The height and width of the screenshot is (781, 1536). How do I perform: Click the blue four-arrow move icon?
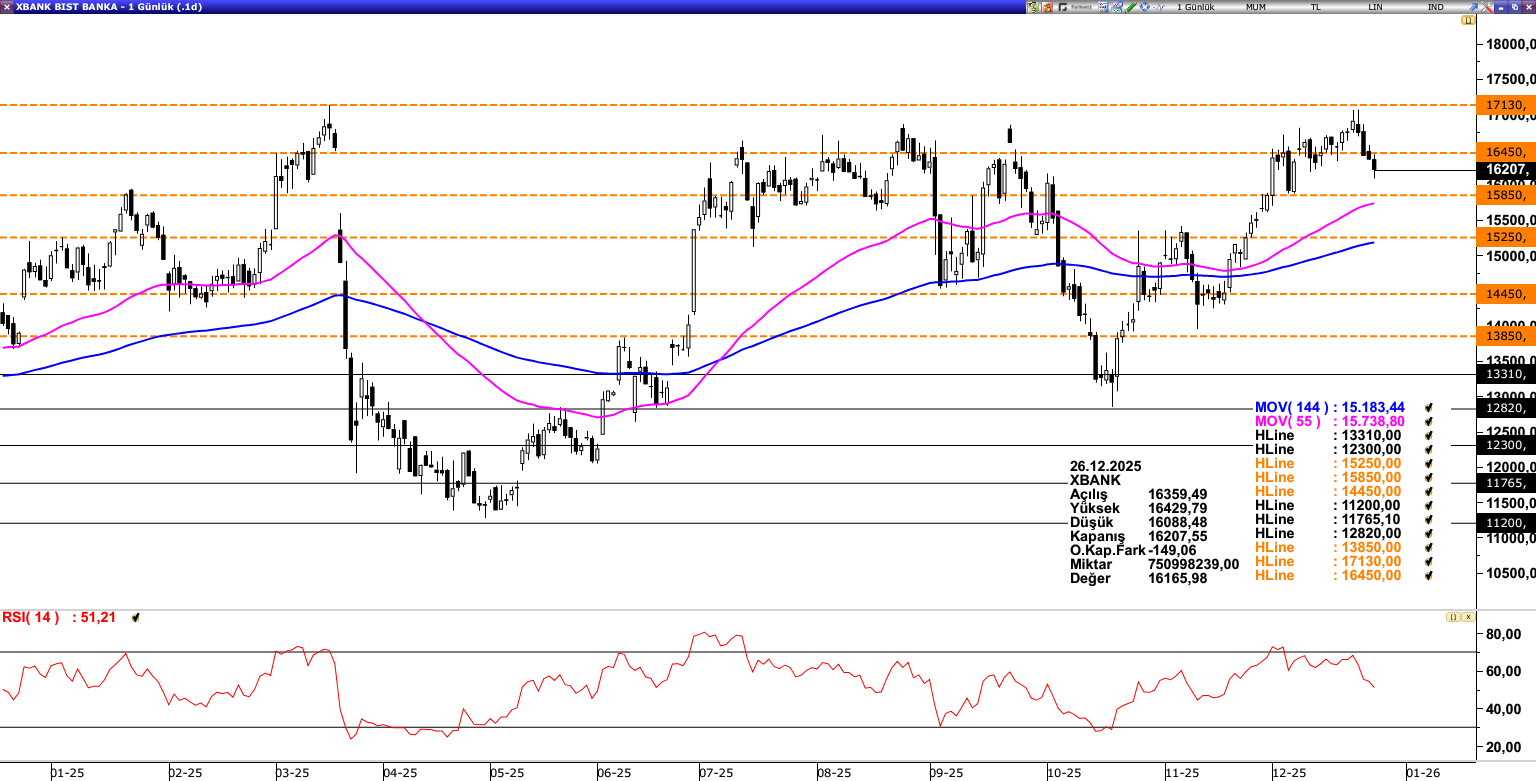1144,7
